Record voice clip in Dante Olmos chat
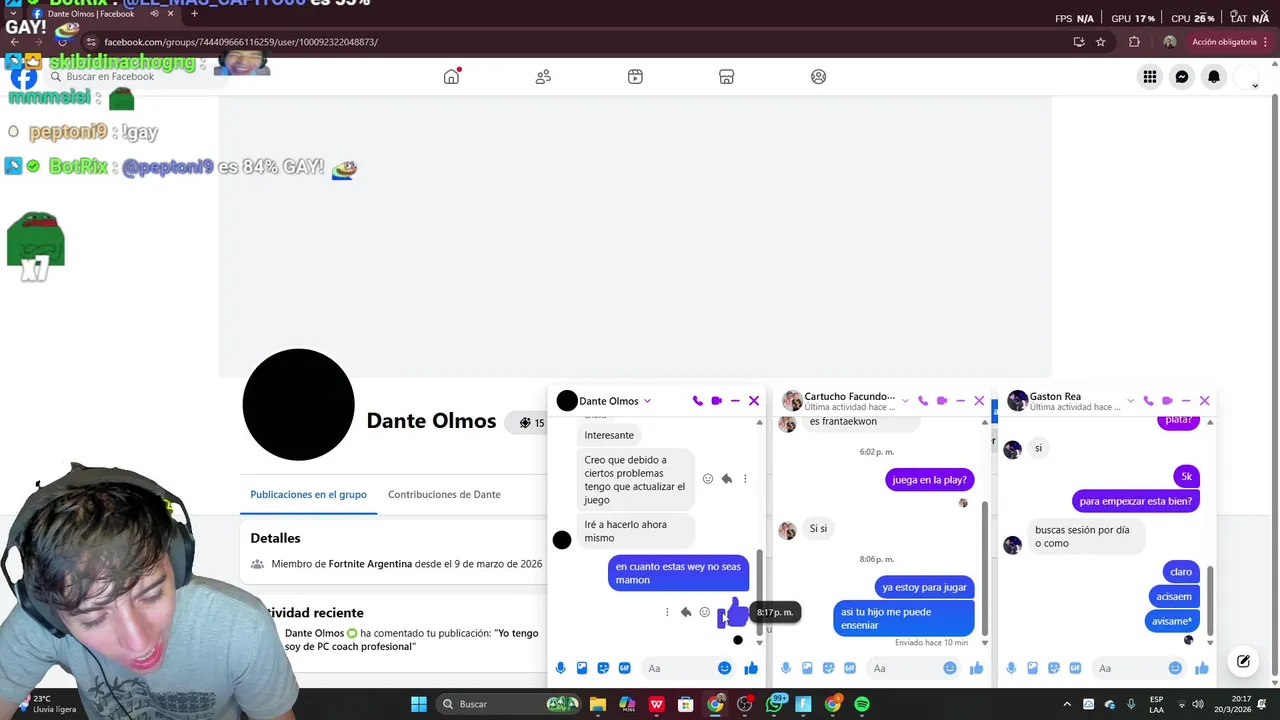This screenshot has height=720, width=1280. (560, 668)
